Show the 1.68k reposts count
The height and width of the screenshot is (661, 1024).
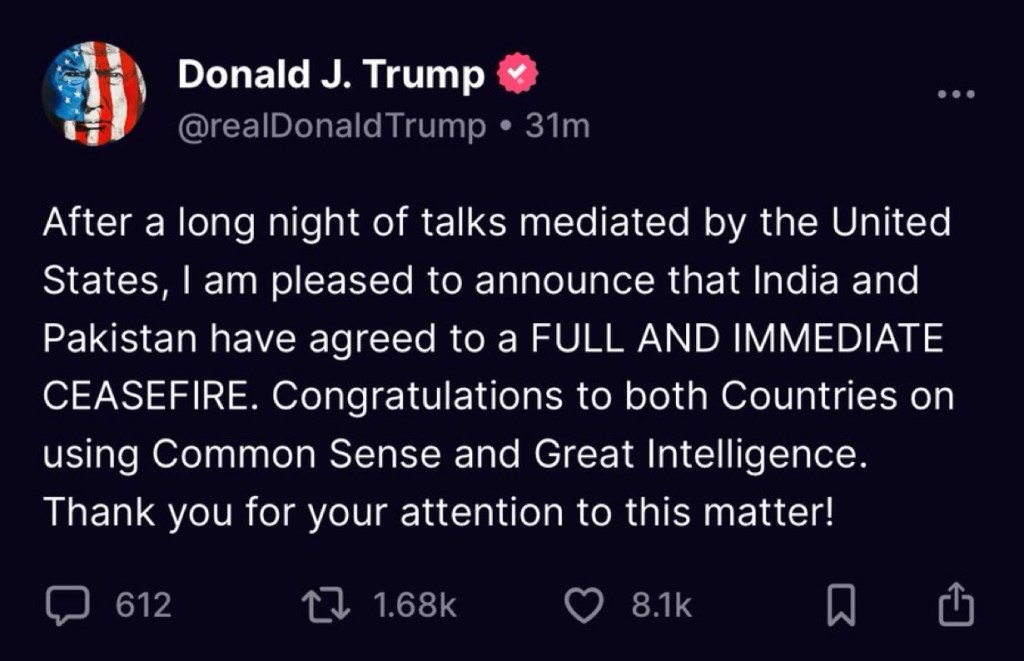[414, 605]
